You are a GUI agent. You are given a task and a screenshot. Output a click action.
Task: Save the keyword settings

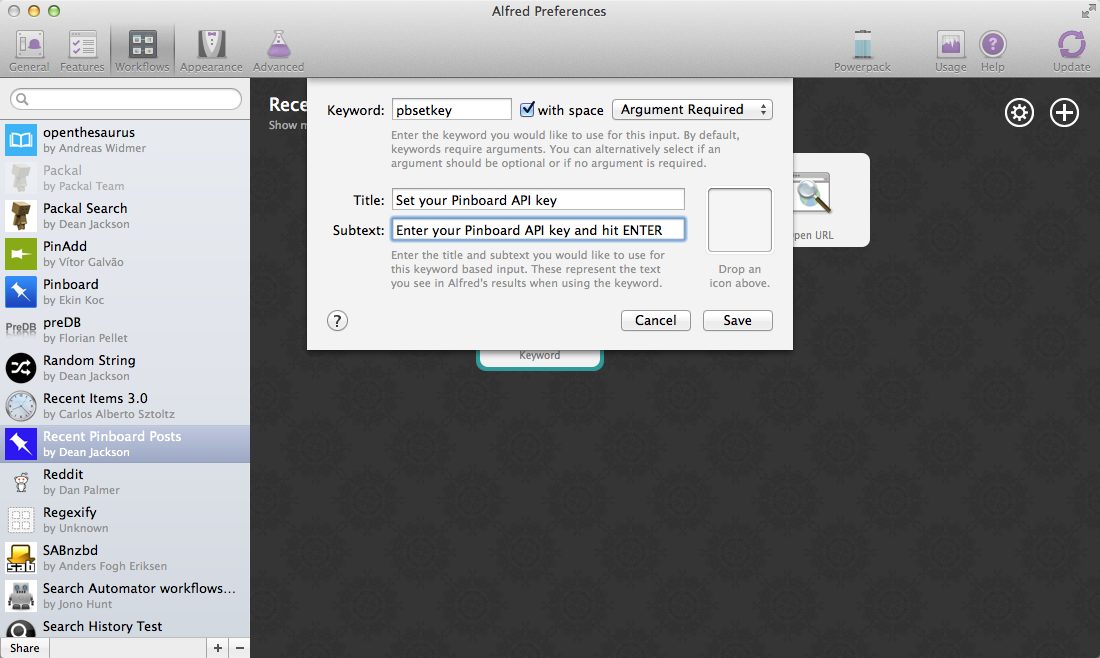[x=737, y=320]
